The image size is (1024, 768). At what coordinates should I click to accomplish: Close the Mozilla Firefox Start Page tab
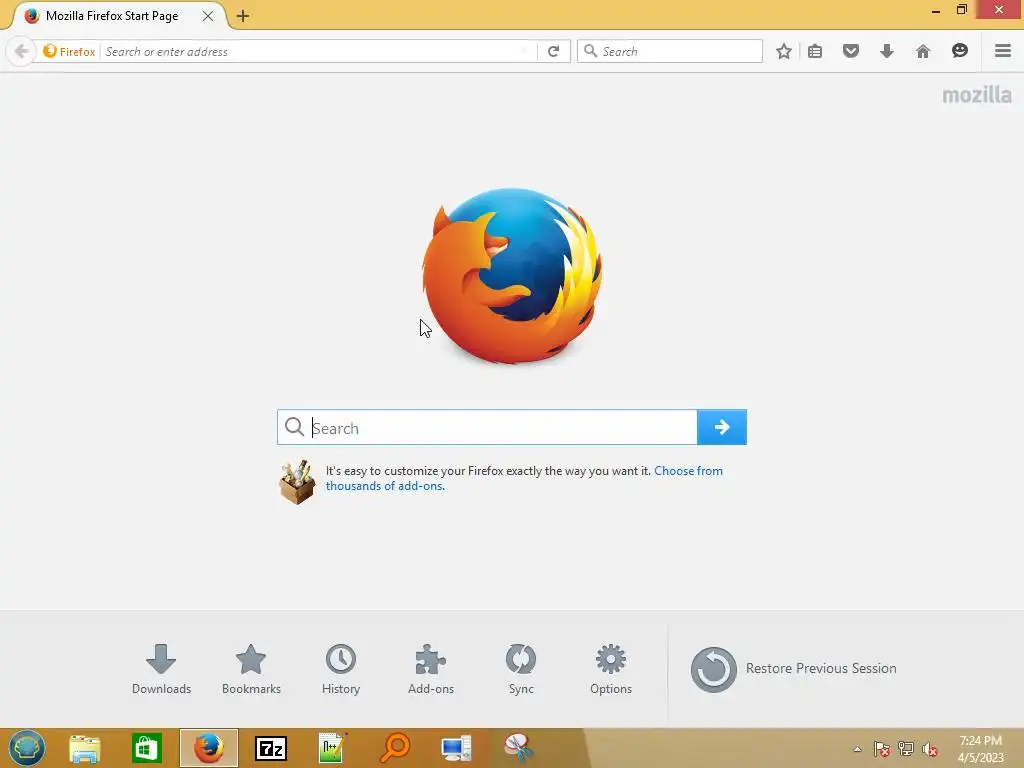coord(208,16)
